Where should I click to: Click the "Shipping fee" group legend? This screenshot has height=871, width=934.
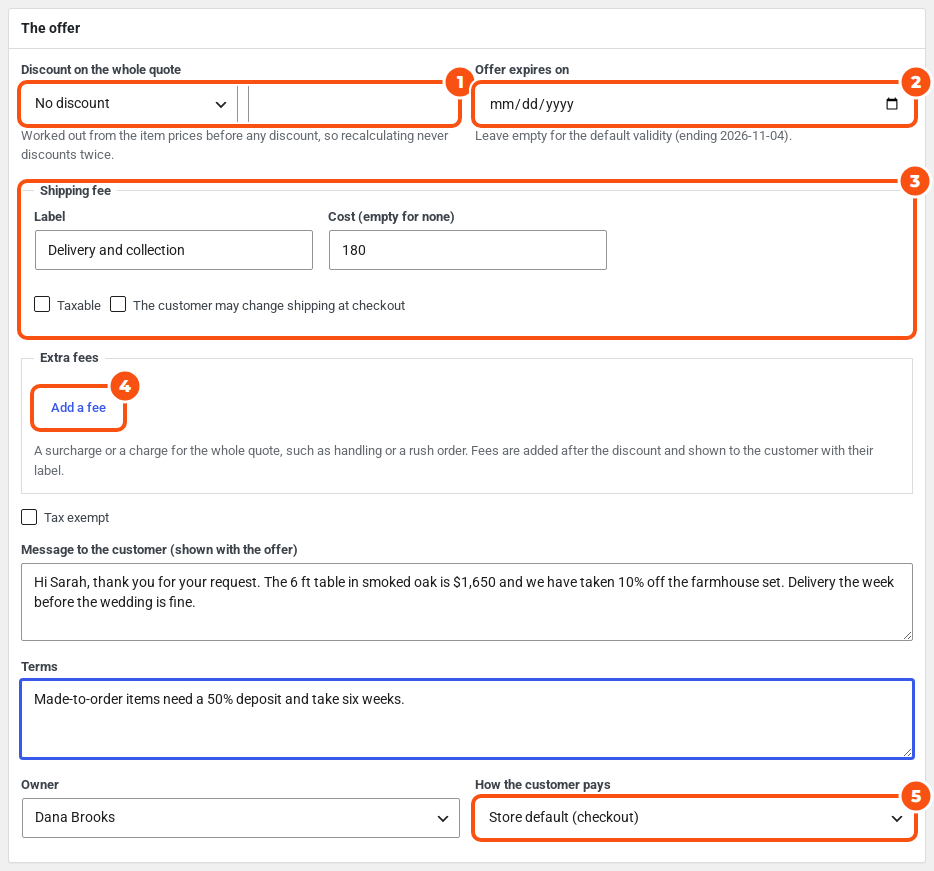pyautogui.click(x=76, y=191)
